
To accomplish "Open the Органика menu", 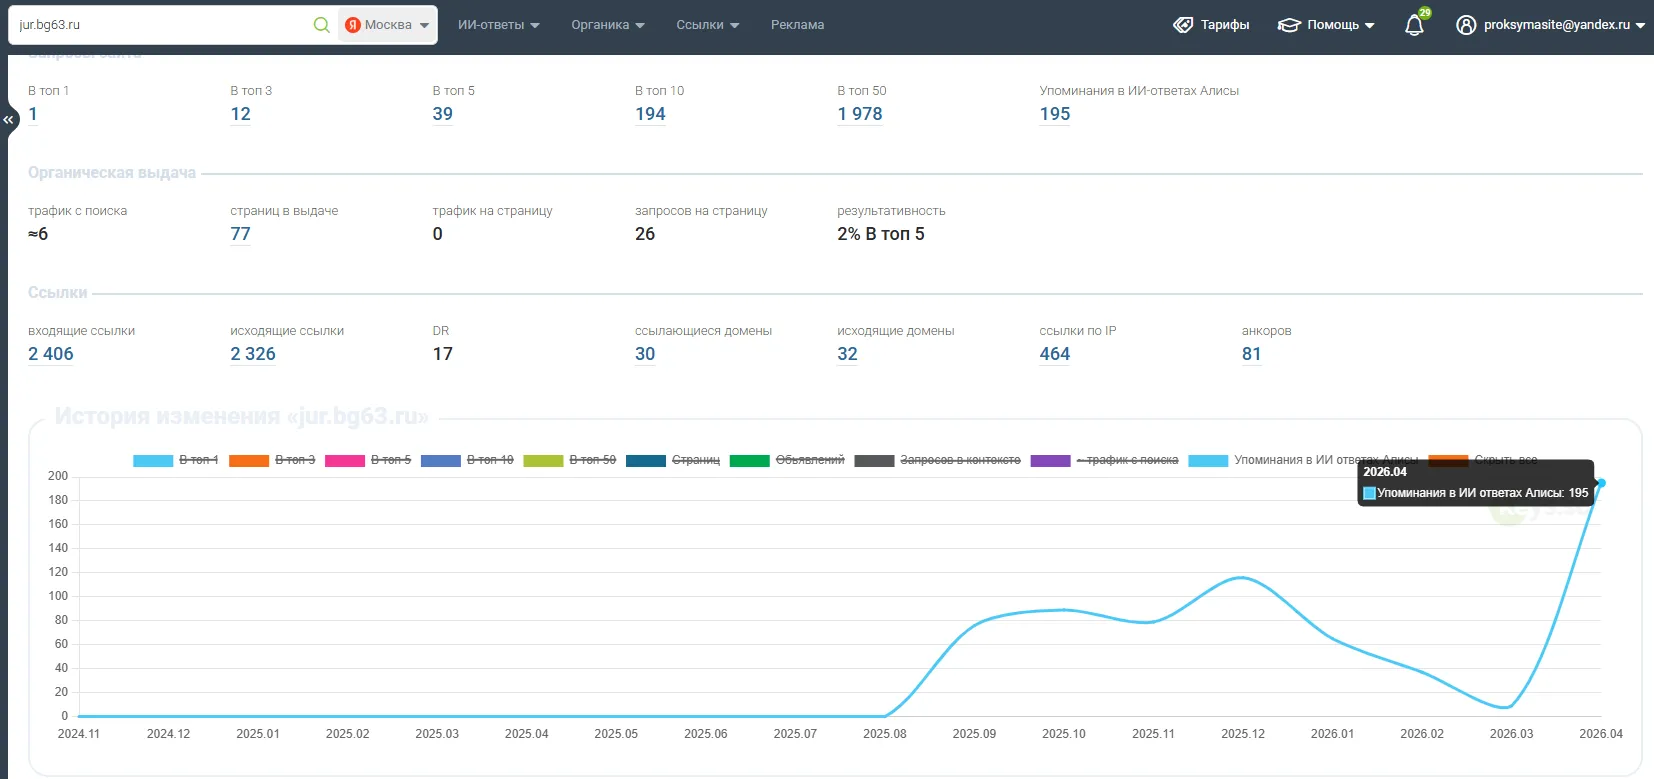I will [608, 25].
